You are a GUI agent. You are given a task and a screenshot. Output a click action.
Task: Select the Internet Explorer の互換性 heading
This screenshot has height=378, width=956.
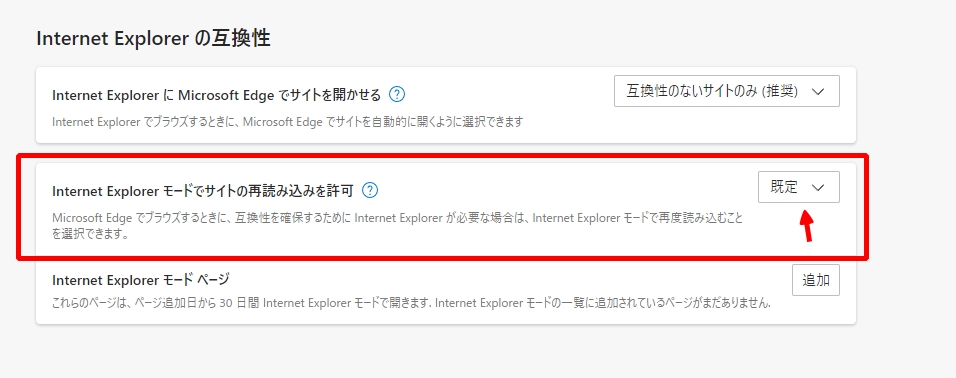[x=153, y=38]
